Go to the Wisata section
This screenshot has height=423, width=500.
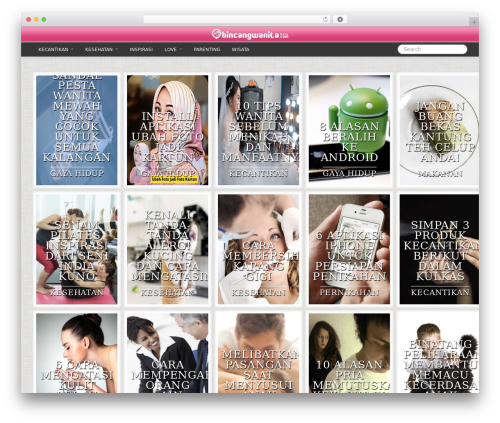click(240, 49)
